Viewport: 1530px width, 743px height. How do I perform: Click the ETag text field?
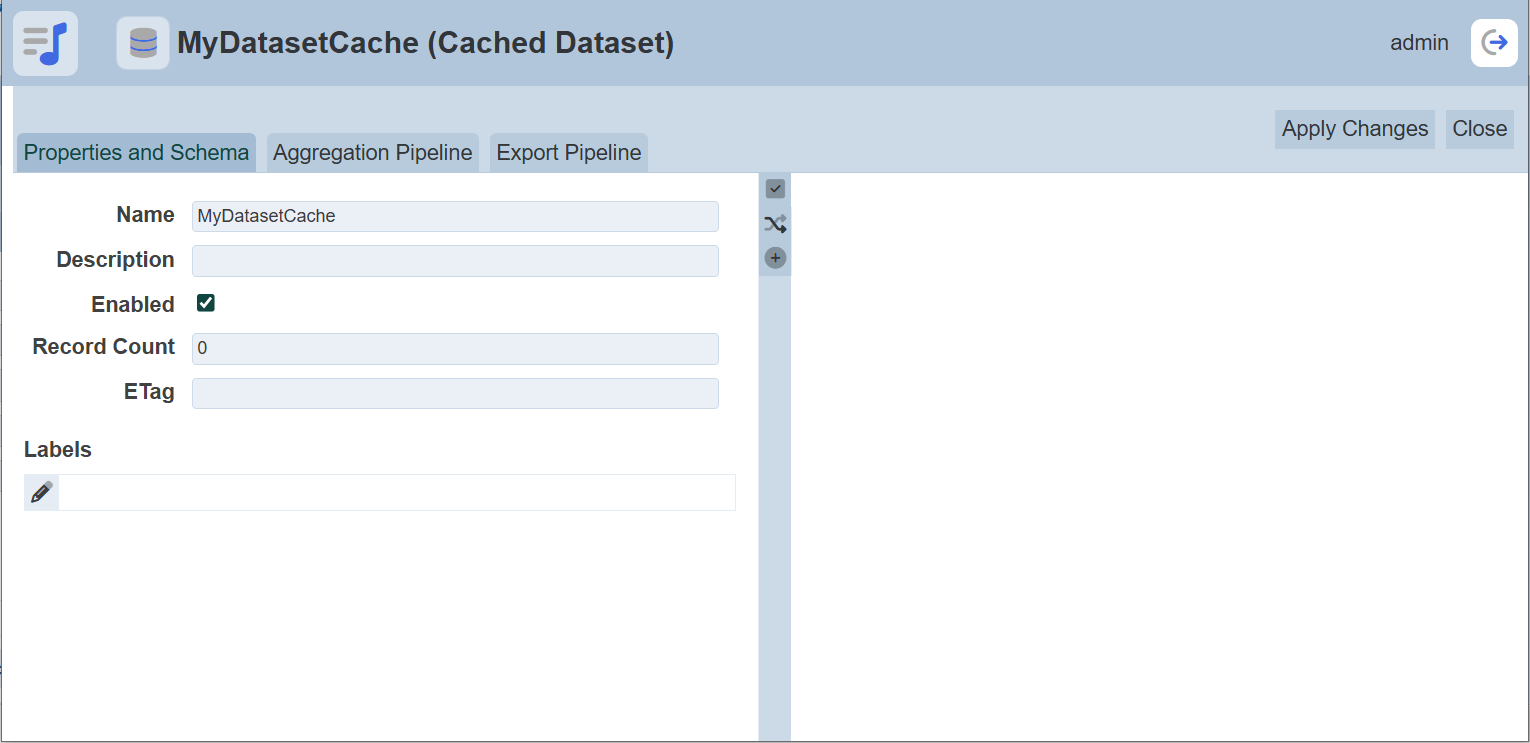pyautogui.click(x=455, y=393)
